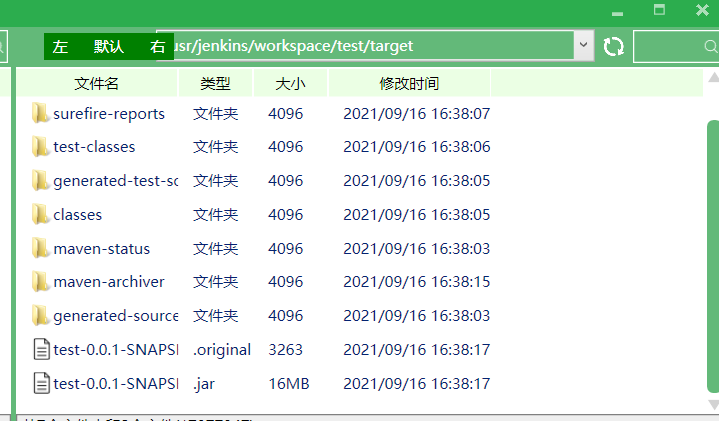The width and height of the screenshot is (719, 421).
Task: Select the maven-archiver name
Action: click(109, 282)
